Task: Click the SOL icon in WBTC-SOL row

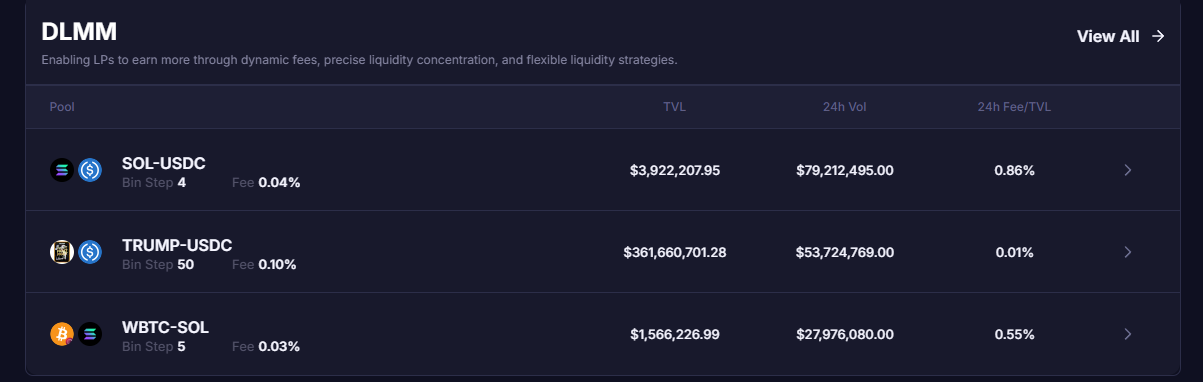Action: 90,334
